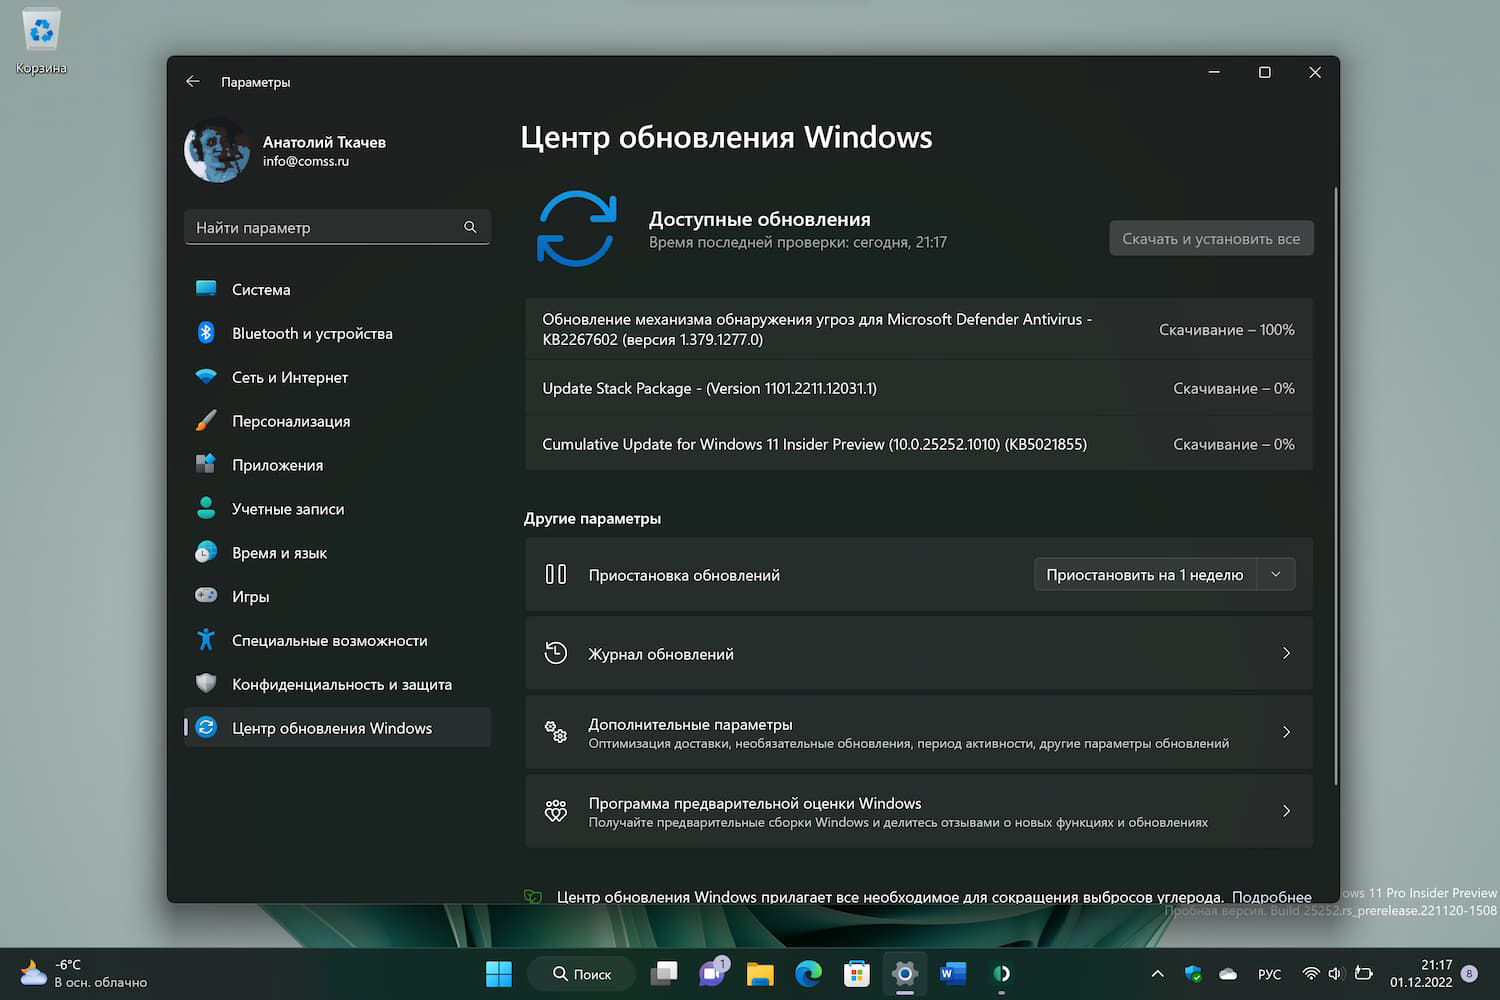The width and height of the screenshot is (1500, 1000).
Task: Open the Windows Start menu
Action: coord(498,974)
